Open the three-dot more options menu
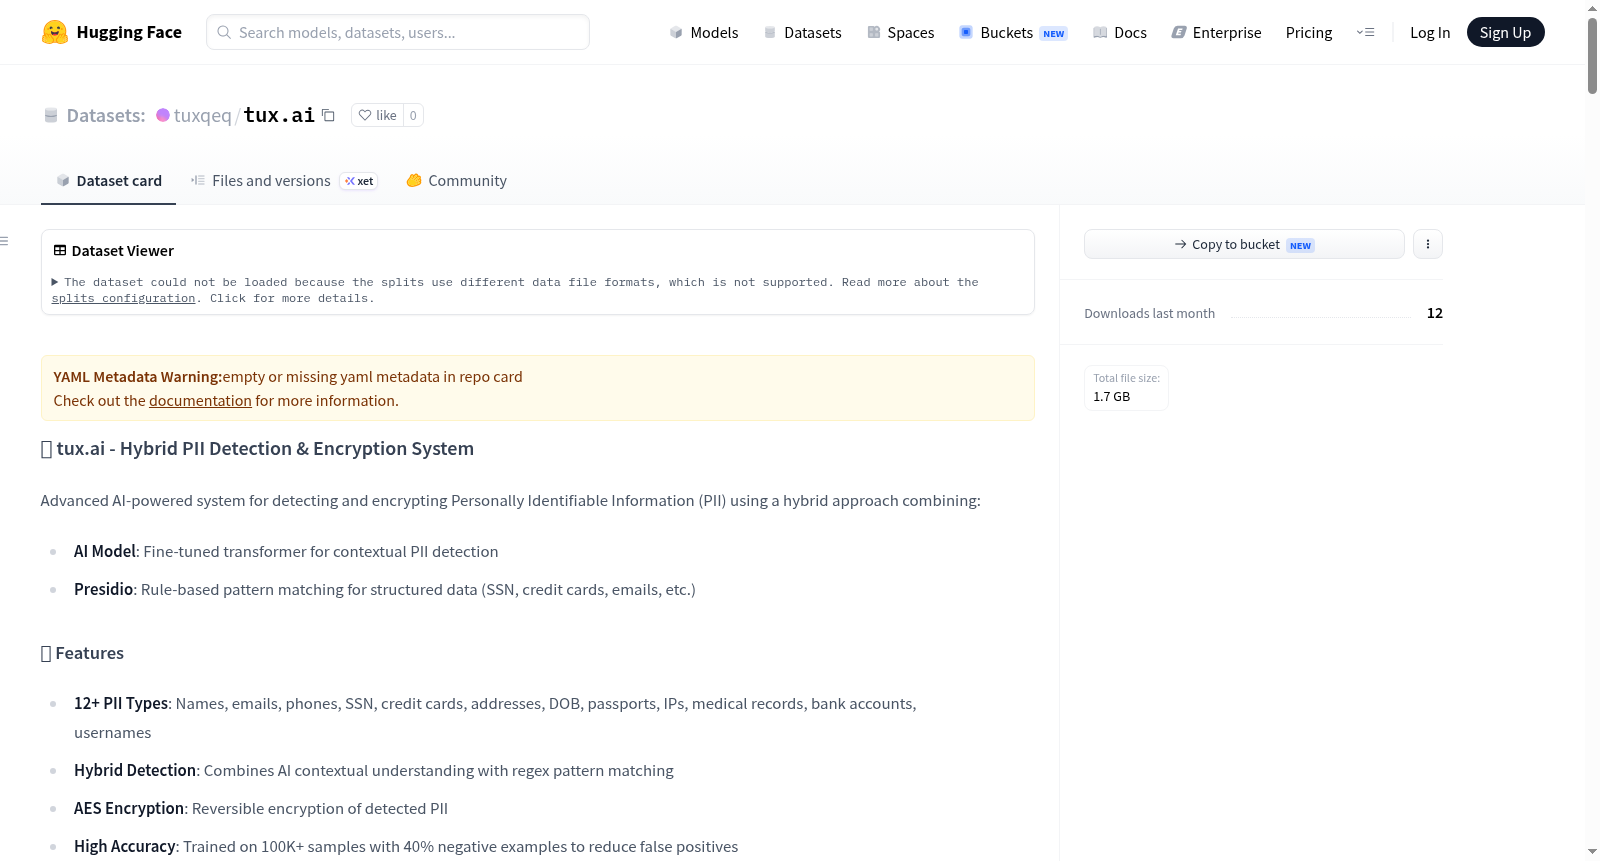The height and width of the screenshot is (861, 1600). tap(1428, 244)
